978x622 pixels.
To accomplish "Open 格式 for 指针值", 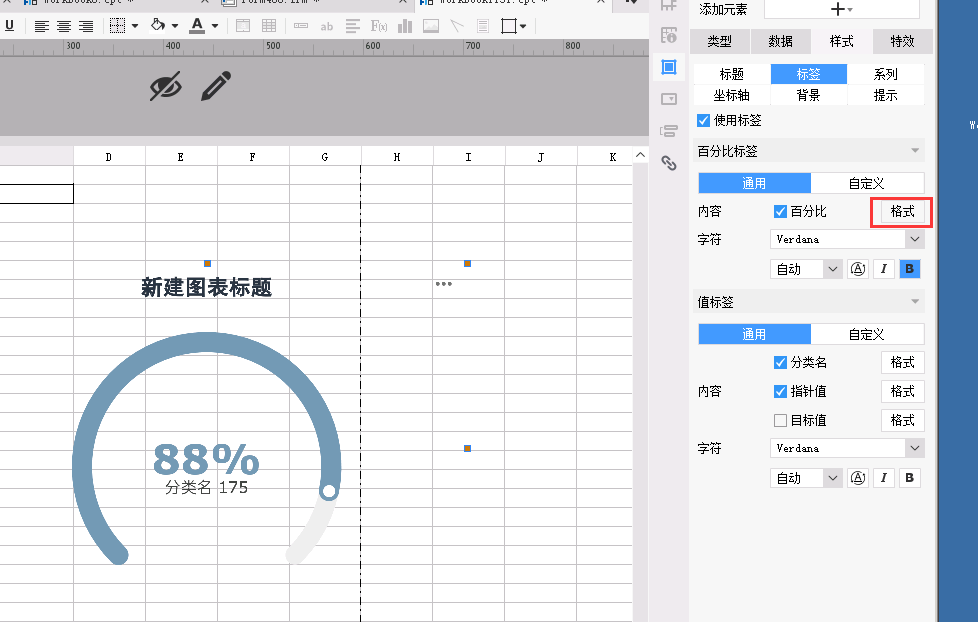I will pyautogui.click(x=903, y=391).
